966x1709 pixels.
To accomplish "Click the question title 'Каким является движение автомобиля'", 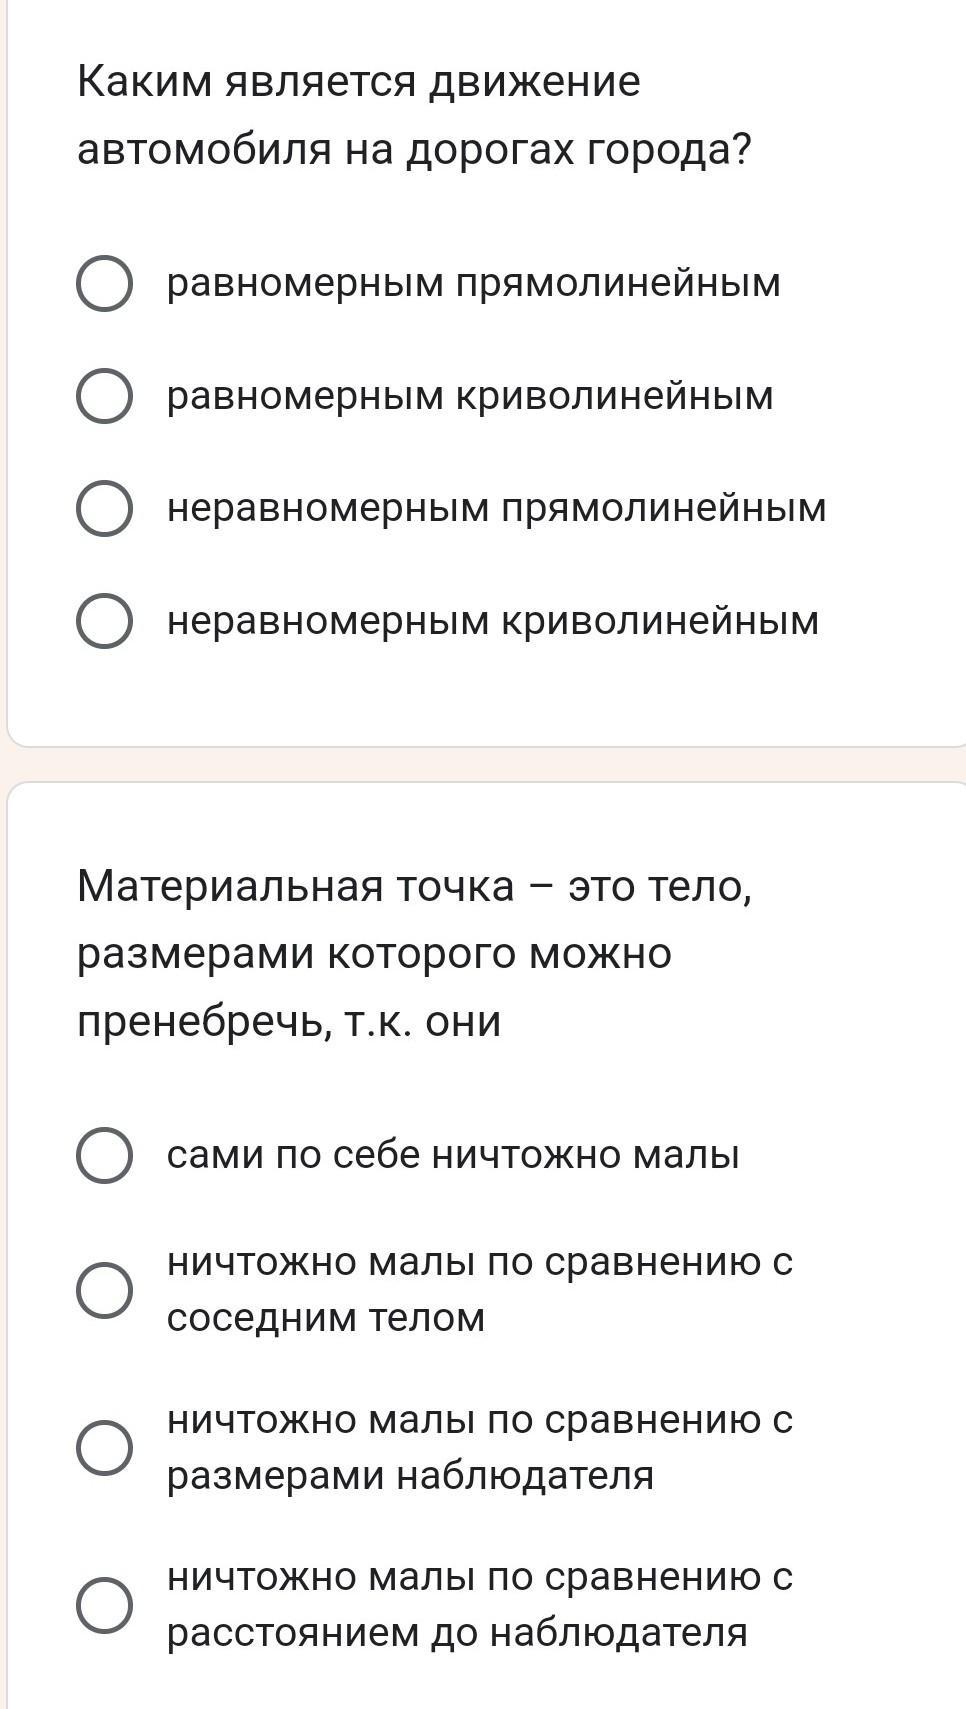I will [x=413, y=115].
